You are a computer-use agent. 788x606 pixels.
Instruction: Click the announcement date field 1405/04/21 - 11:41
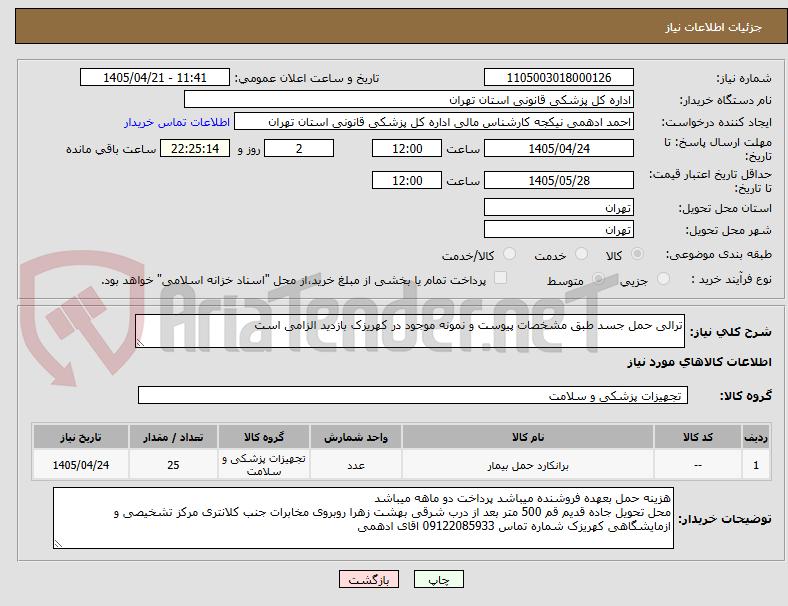click(x=155, y=77)
